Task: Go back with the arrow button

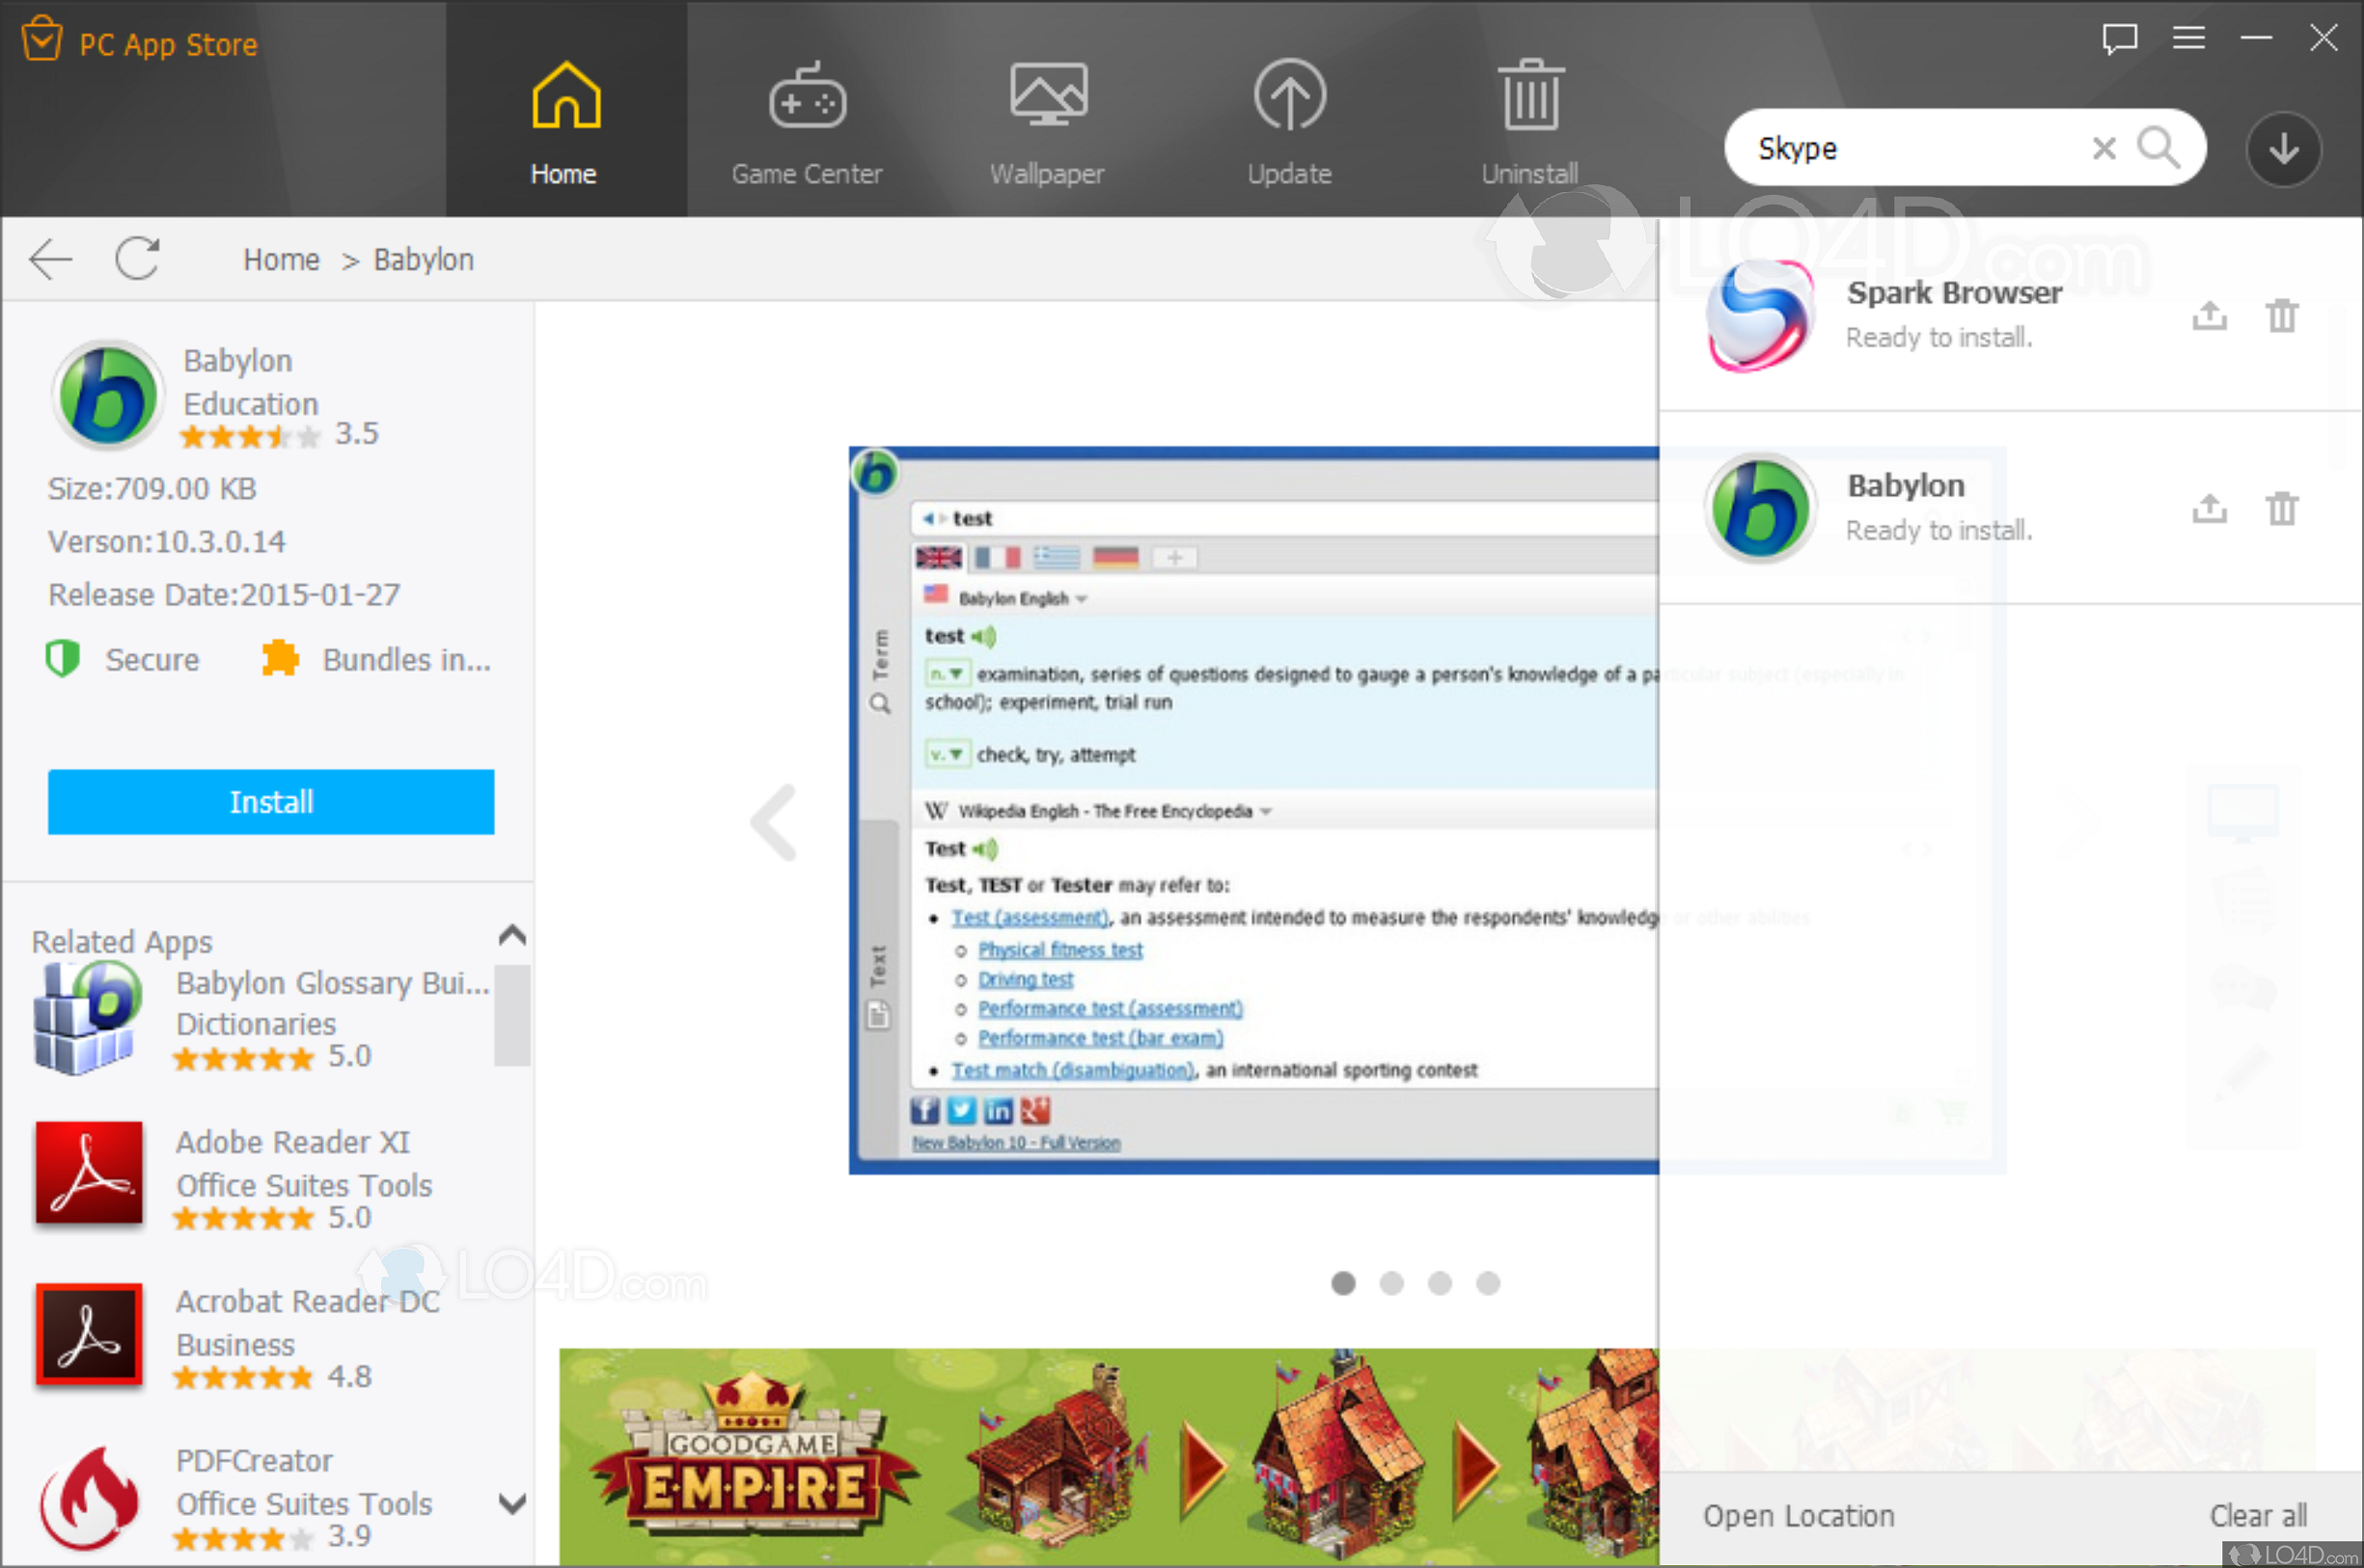Action: point(50,259)
